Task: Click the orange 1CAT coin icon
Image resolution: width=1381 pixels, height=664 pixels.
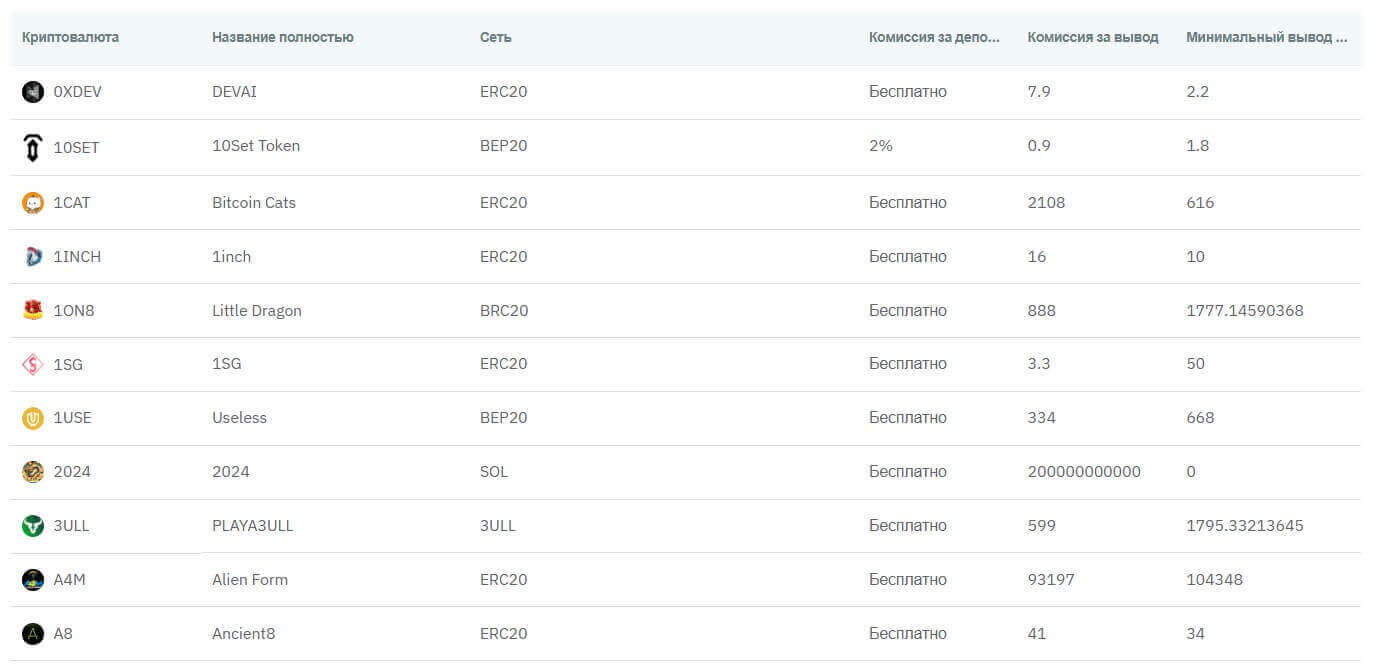Action: (x=33, y=203)
